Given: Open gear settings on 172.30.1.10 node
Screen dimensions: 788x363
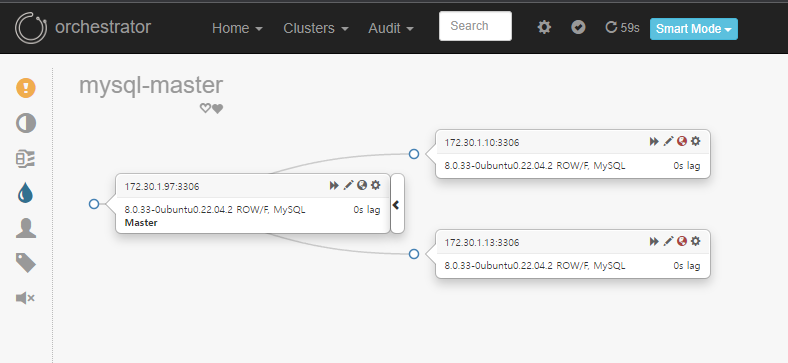Looking at the screenshot, I should 696,141.
